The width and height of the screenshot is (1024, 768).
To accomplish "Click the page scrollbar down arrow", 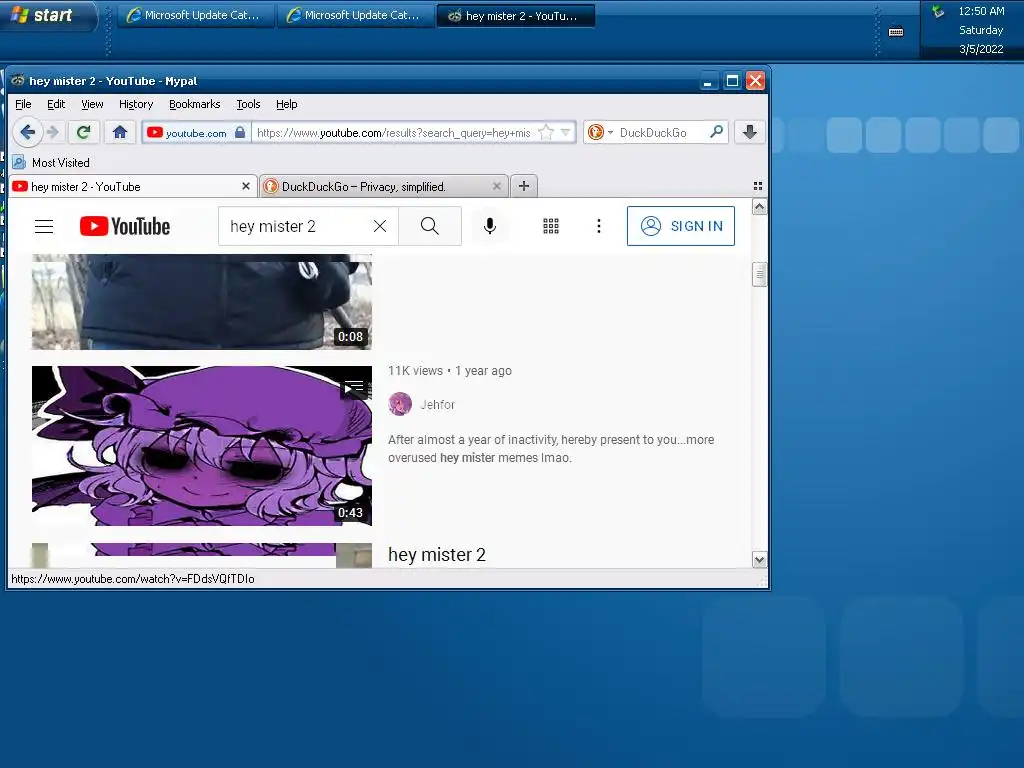I will tap(759, 560).
